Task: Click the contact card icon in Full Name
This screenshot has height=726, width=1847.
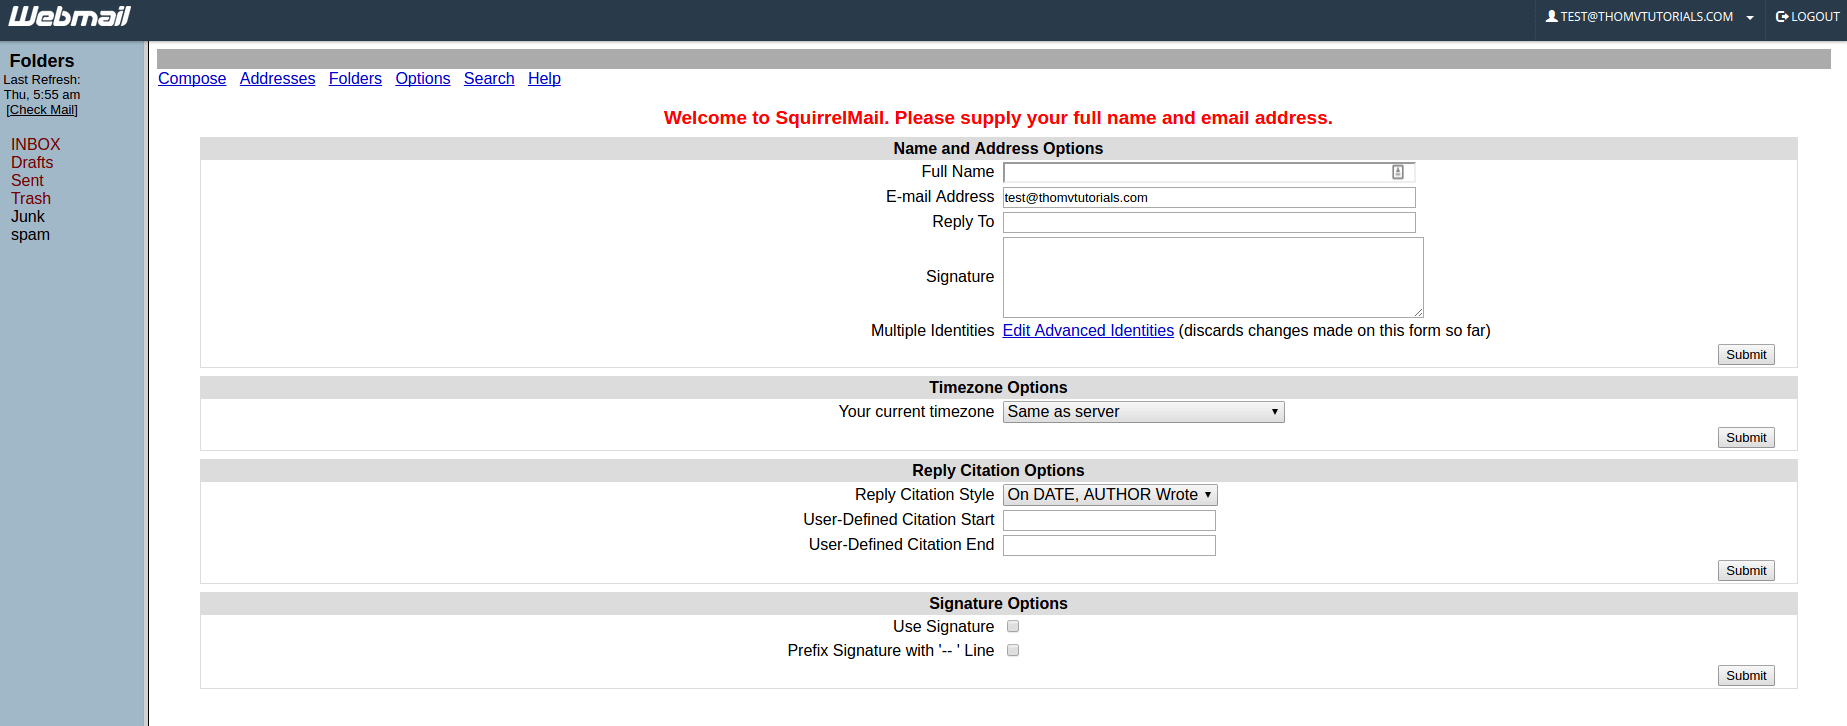Action: 1398,172
